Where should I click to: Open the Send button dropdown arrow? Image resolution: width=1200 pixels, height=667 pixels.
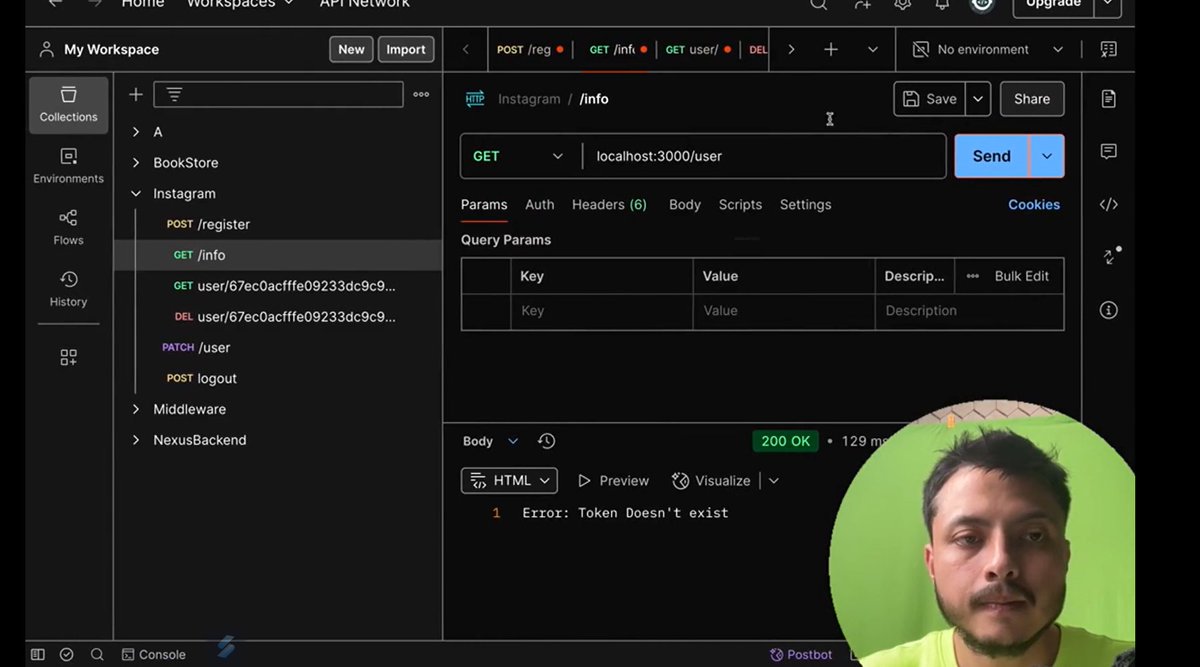(1047, 156)
